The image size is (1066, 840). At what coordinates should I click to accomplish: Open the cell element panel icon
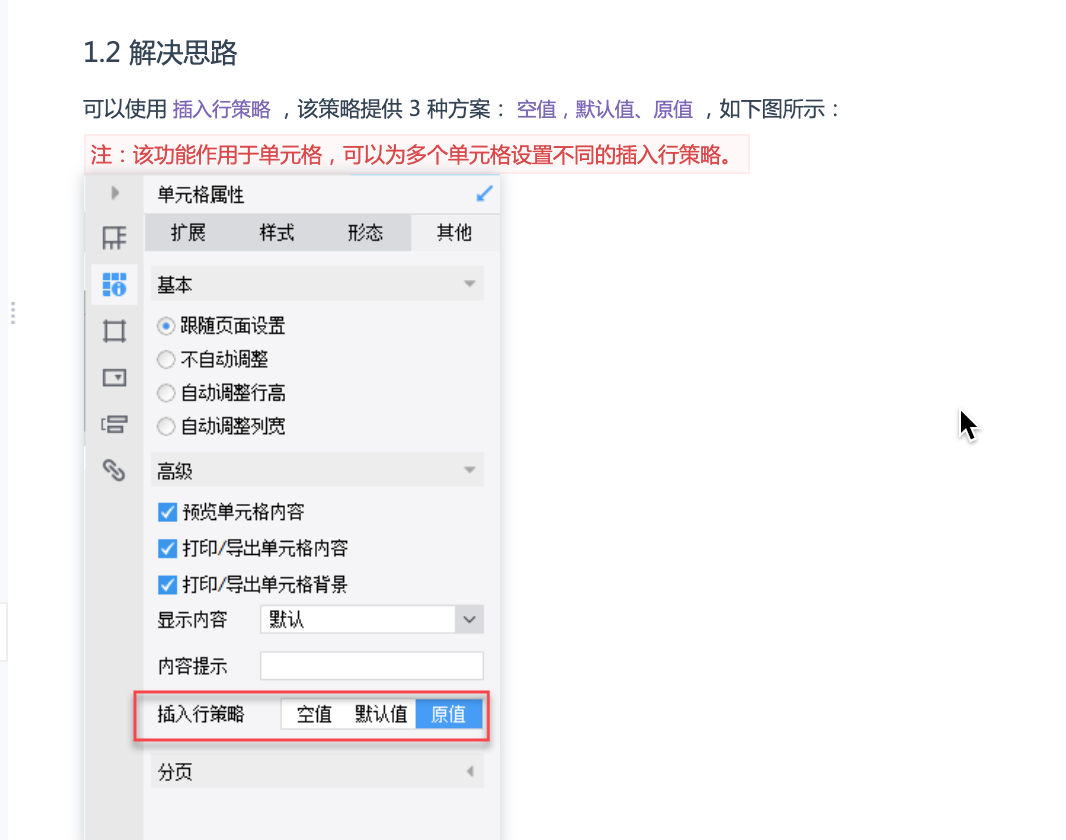(114, 238)
